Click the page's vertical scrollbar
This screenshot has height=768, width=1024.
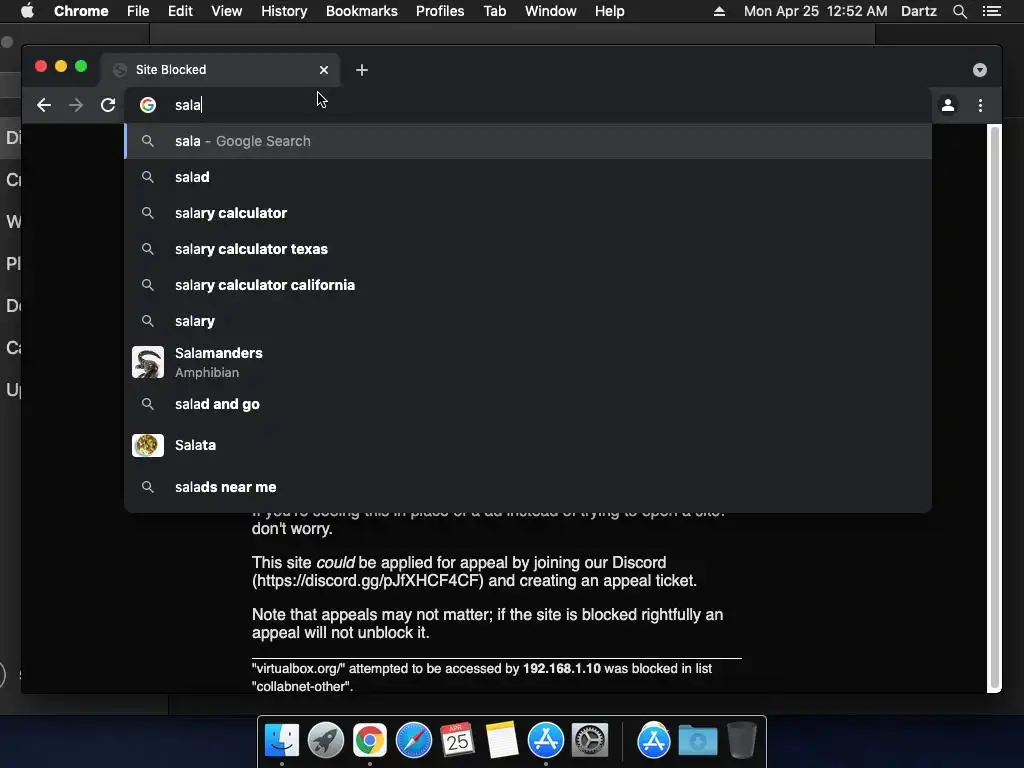pos(995,408)
